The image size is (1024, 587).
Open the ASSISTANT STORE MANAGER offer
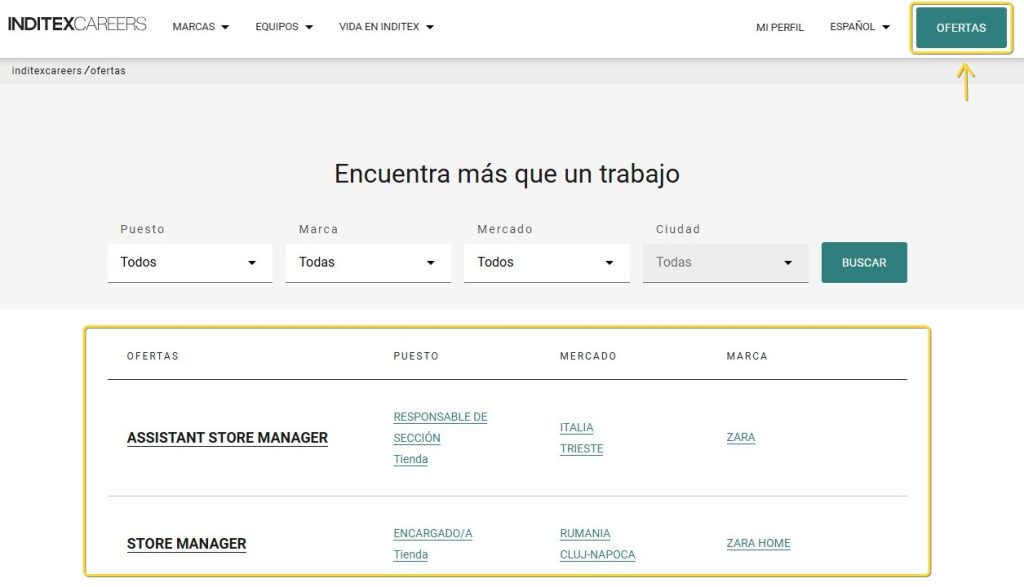[227, 438]
